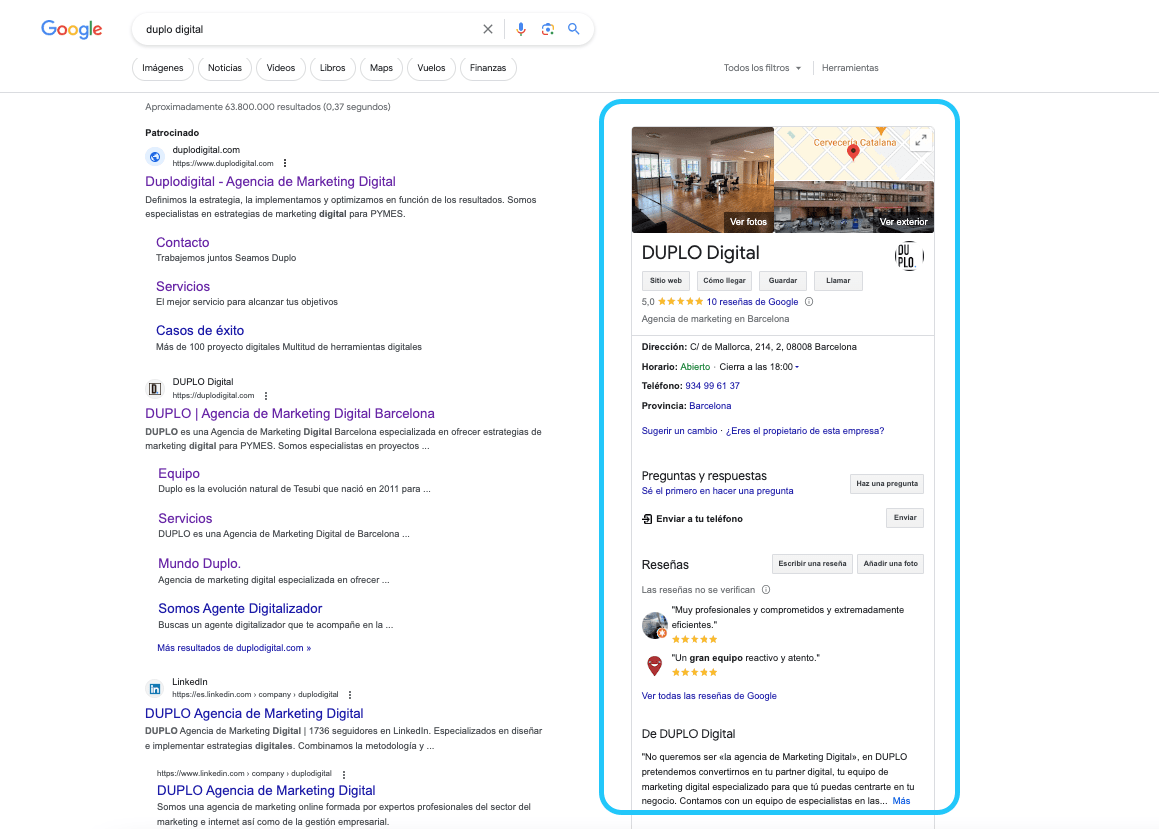This screenshot has width=1159, height=829.
Task: Expand the map with the fullscreen arrows icon
Action: pos(921,140)
